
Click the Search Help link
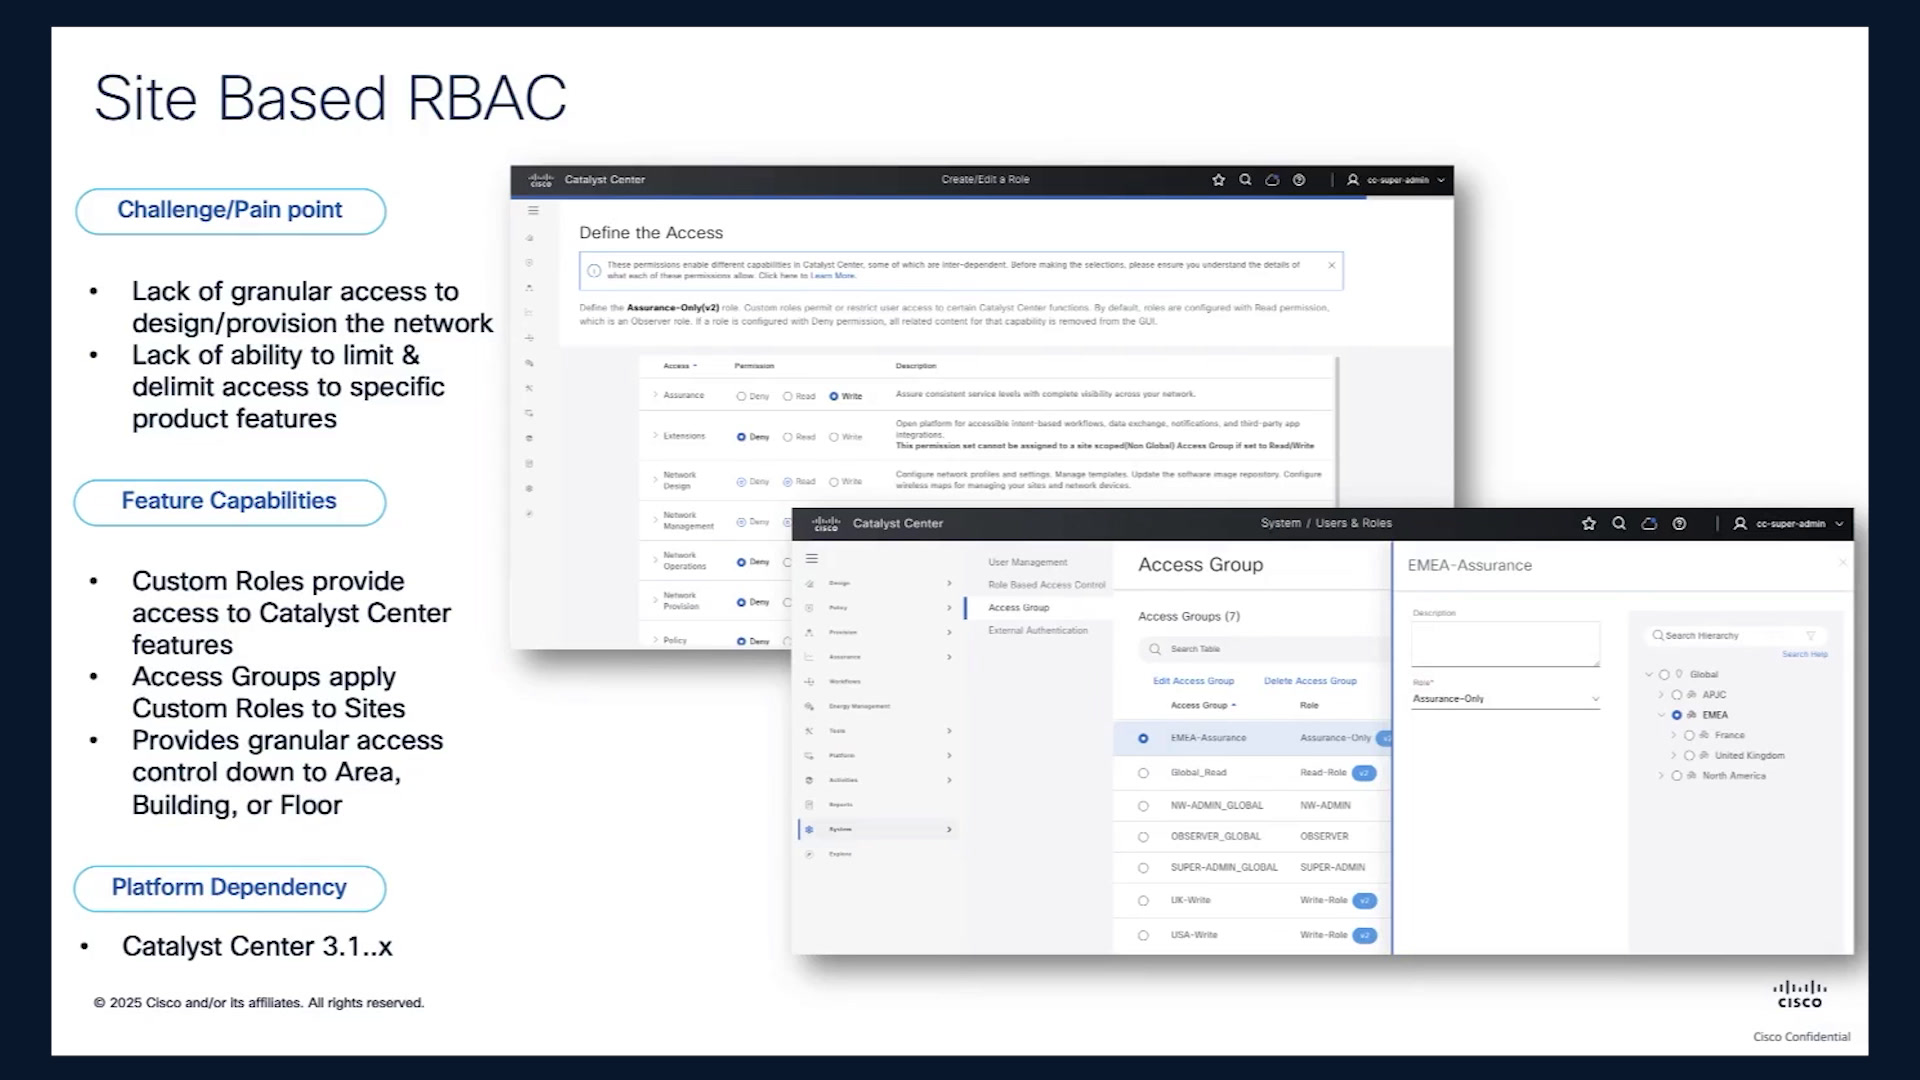1804,654
